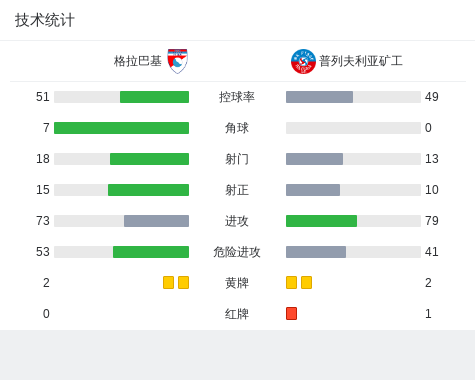Click the second yellow card icon on the home side
This screenshot has height=380, width=475.
pyautogui.click(x=183, y=282)
